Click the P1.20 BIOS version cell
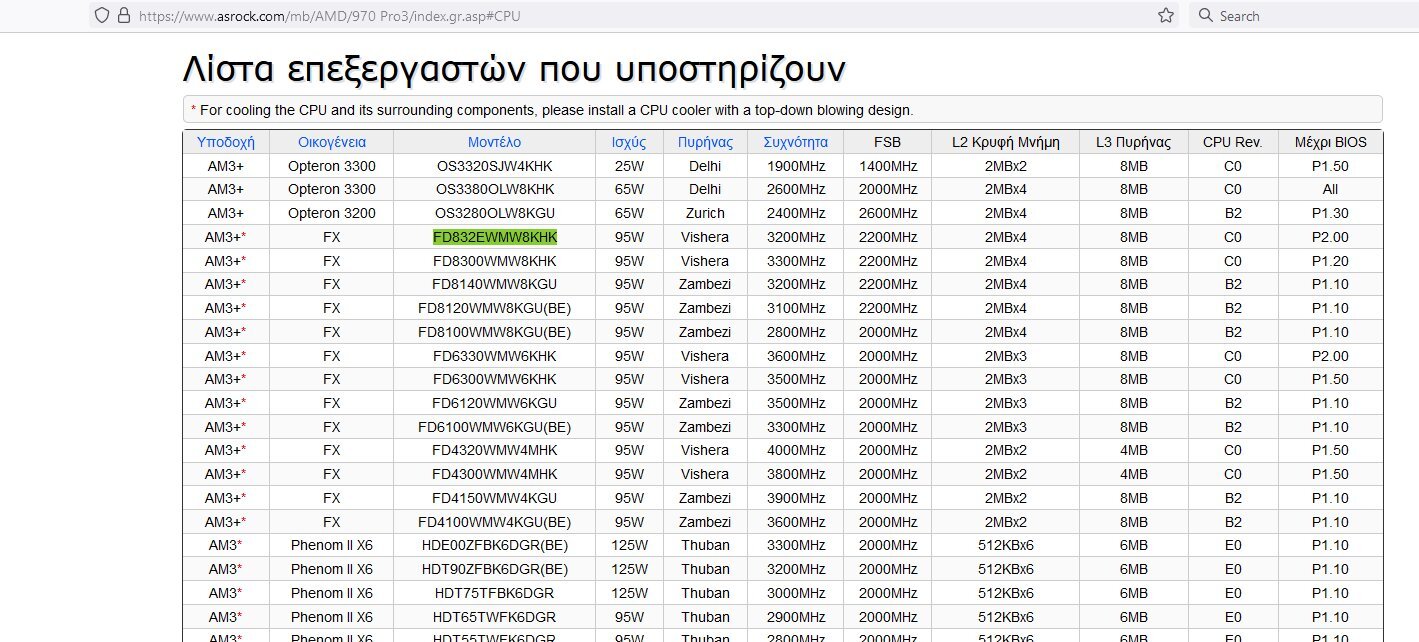Screen dimensions: 1419x642 point(1330,261)
